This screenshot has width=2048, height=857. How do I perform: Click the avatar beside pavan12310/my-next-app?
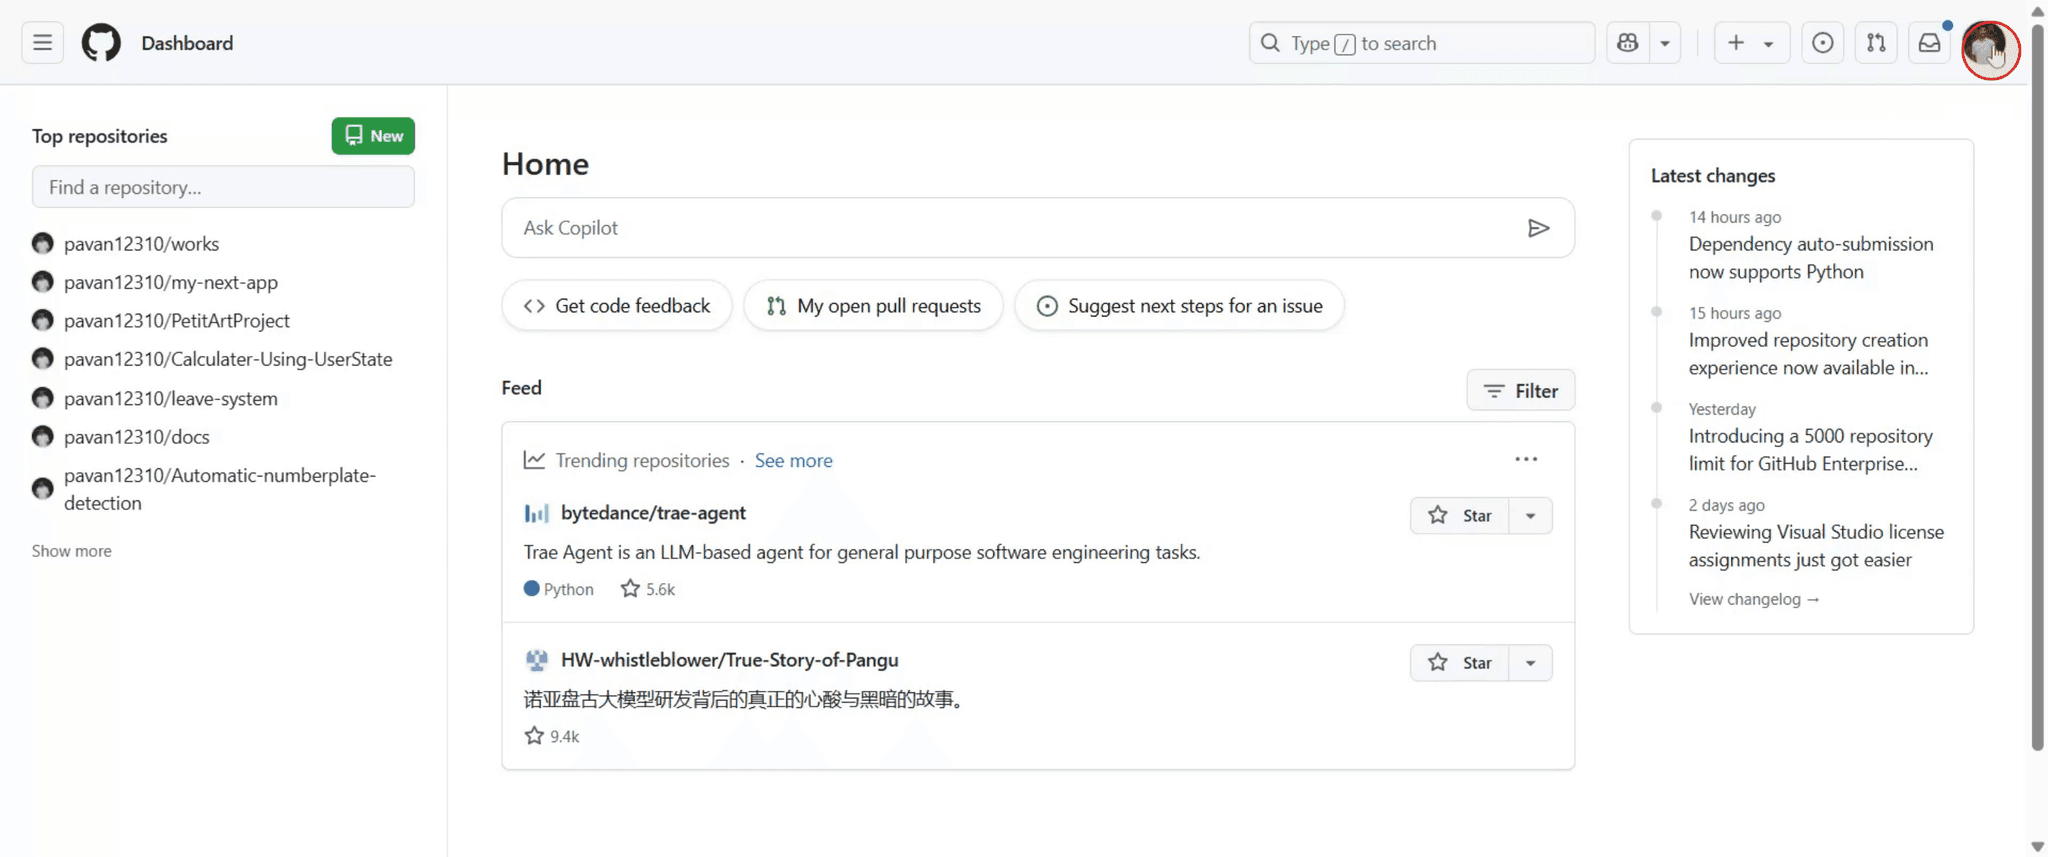pyautogui.click(x=42, y=283)
